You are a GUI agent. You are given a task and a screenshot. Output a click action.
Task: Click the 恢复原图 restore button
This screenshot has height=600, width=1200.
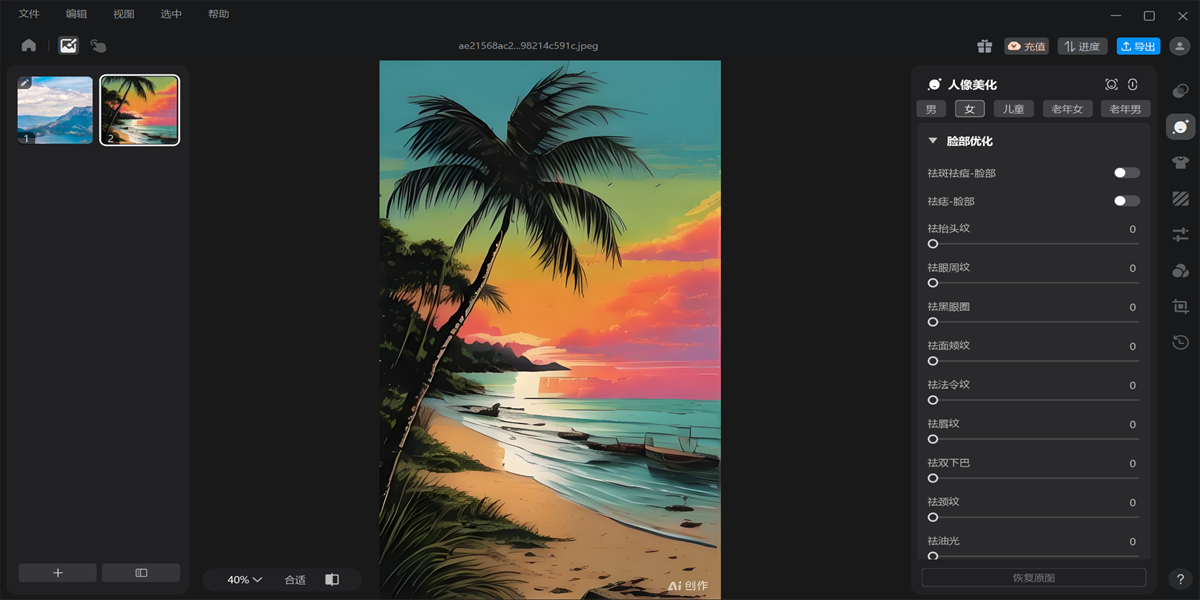click(x=1033, y=578)
